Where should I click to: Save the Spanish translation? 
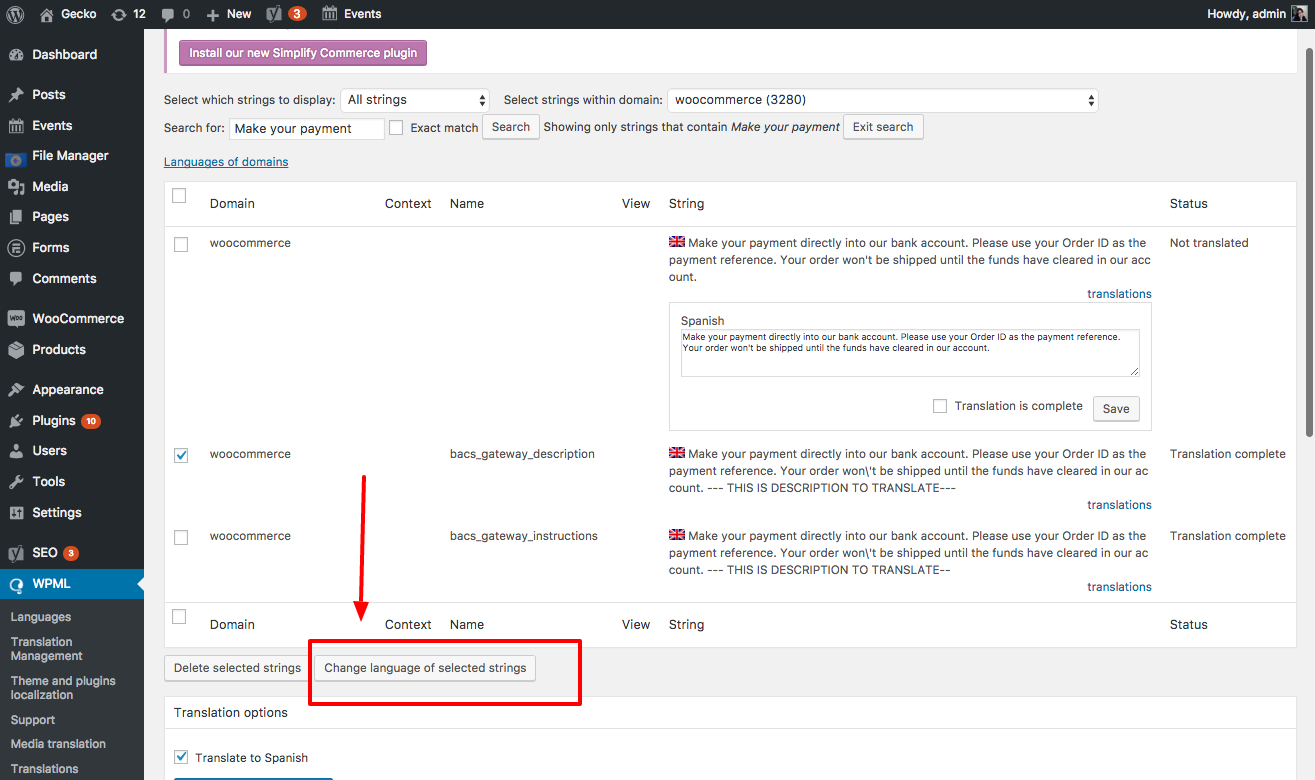(x=1116, y=409)
